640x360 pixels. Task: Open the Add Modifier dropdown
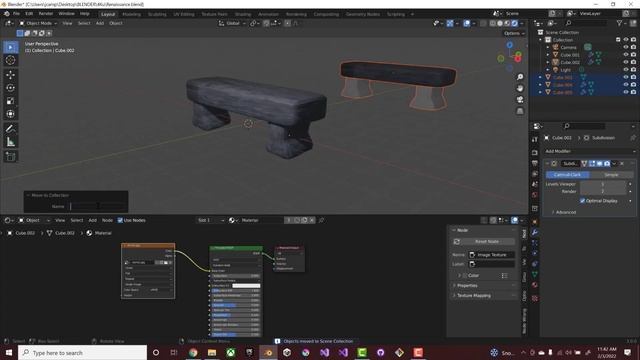click(590, 151)
